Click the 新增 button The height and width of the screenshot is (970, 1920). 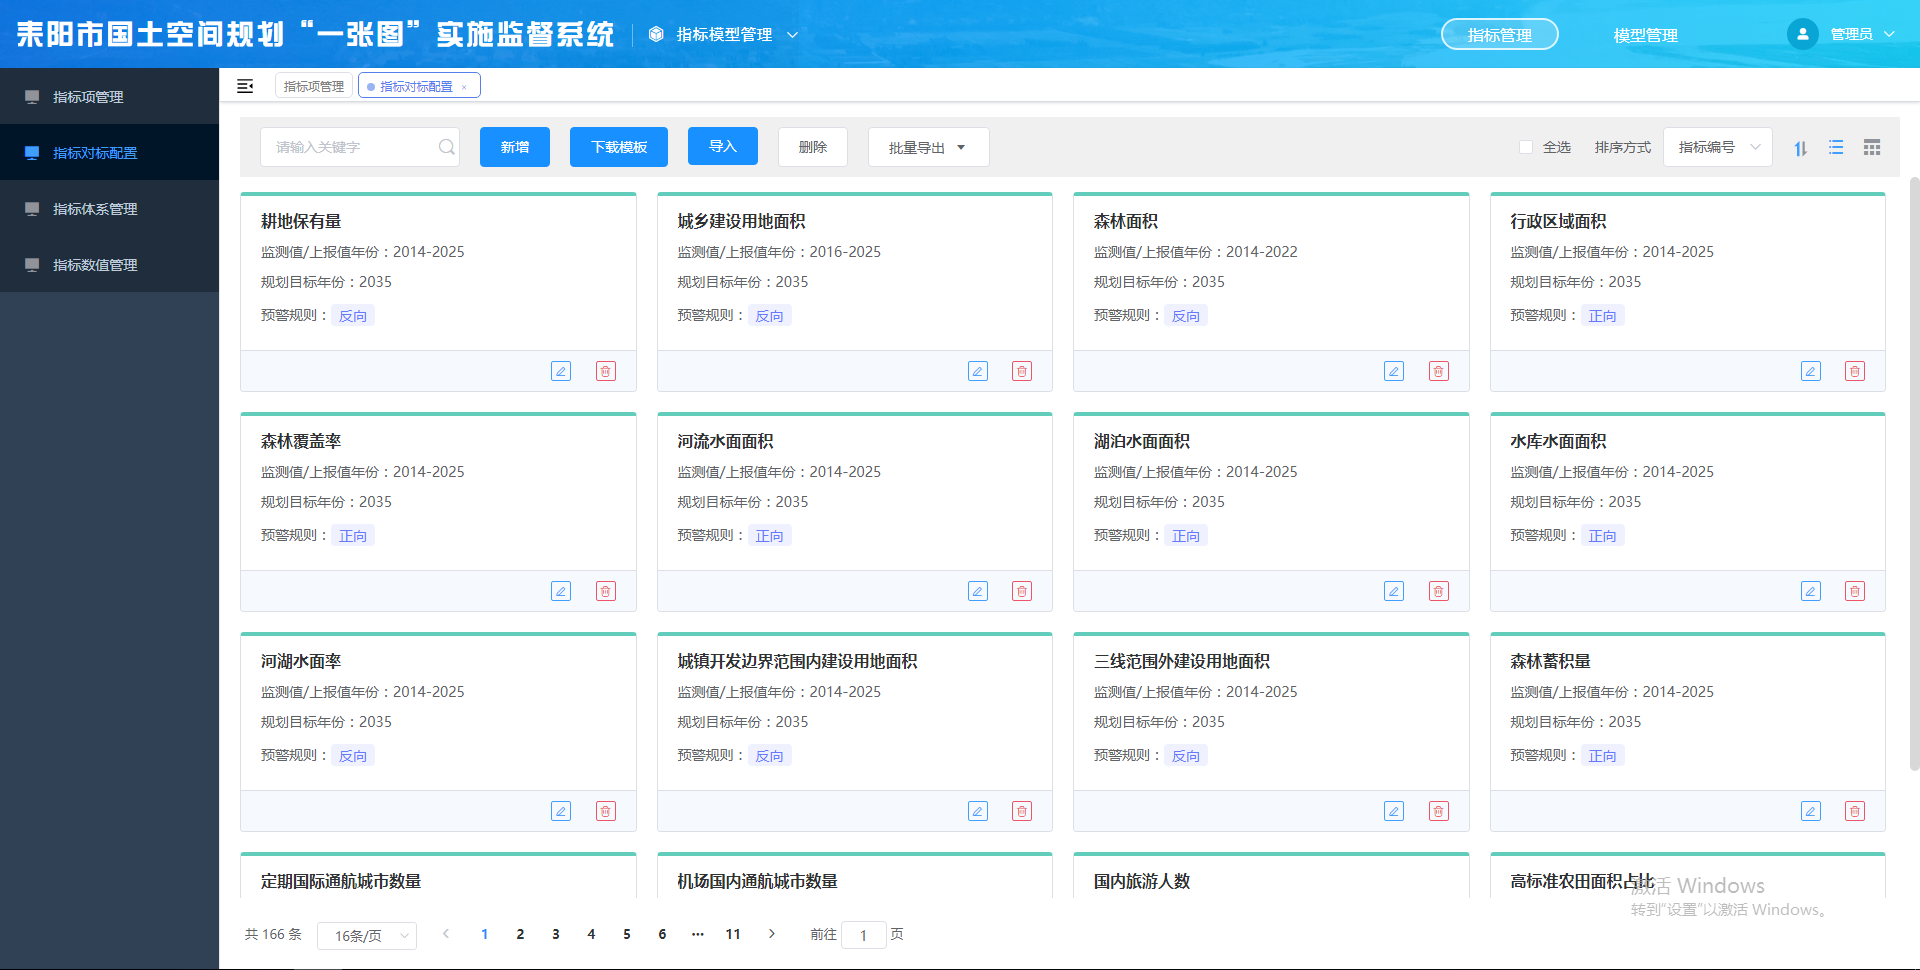tap(515, 147)
